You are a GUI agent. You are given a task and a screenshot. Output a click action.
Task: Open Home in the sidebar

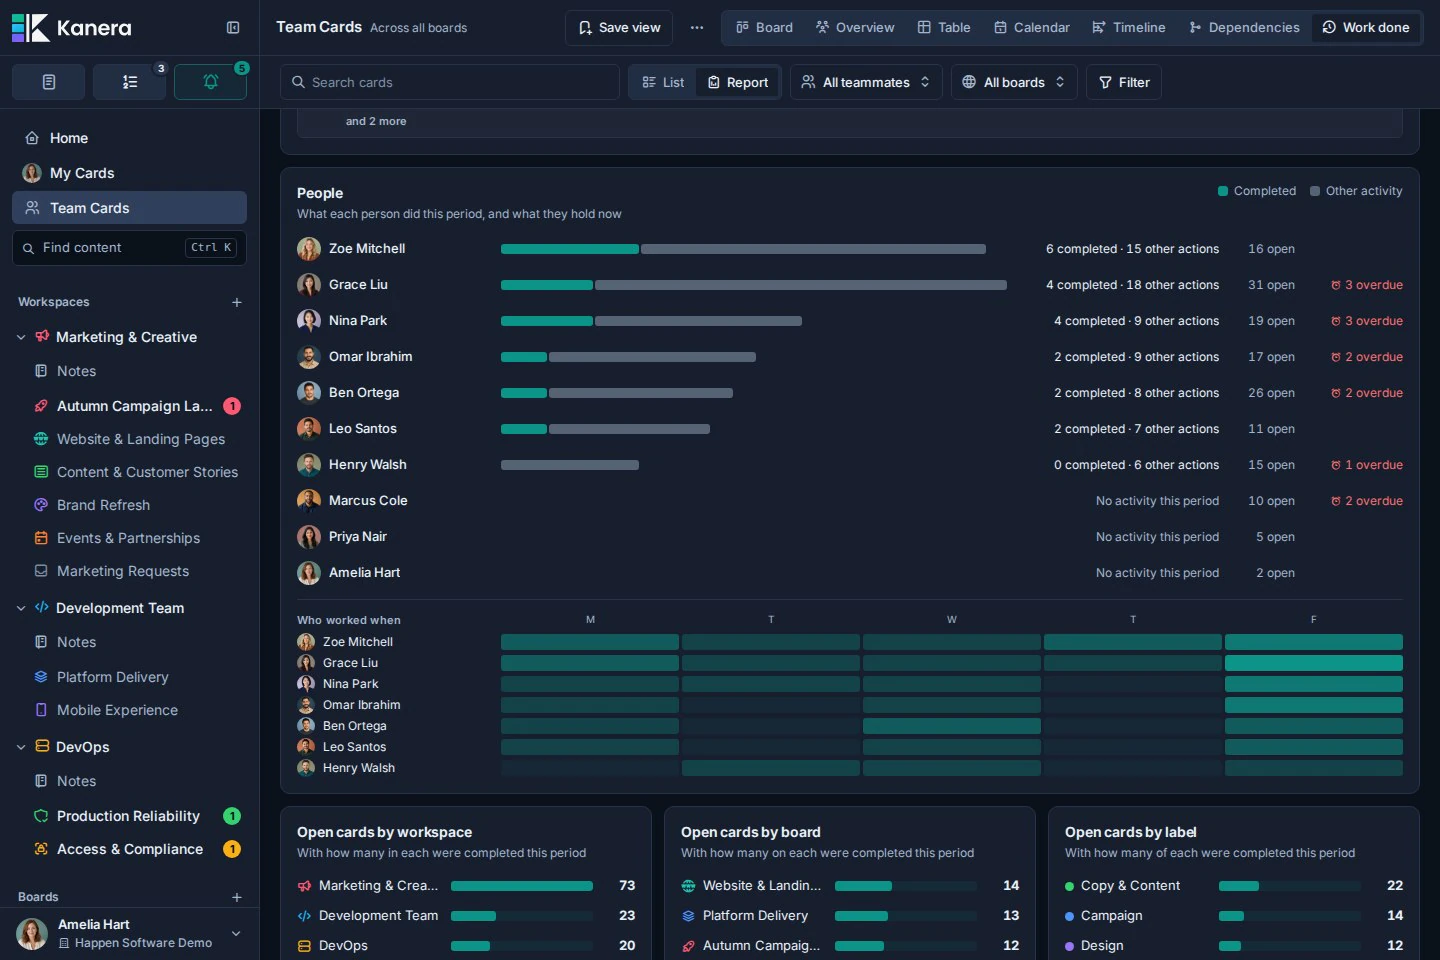coord(129,138)
